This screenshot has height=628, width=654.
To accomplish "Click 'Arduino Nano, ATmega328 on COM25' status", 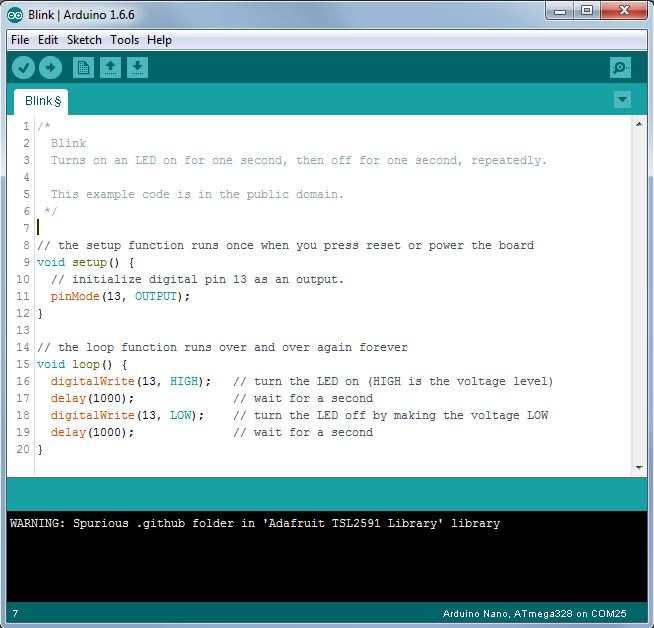I will click(x=534, y=614).
